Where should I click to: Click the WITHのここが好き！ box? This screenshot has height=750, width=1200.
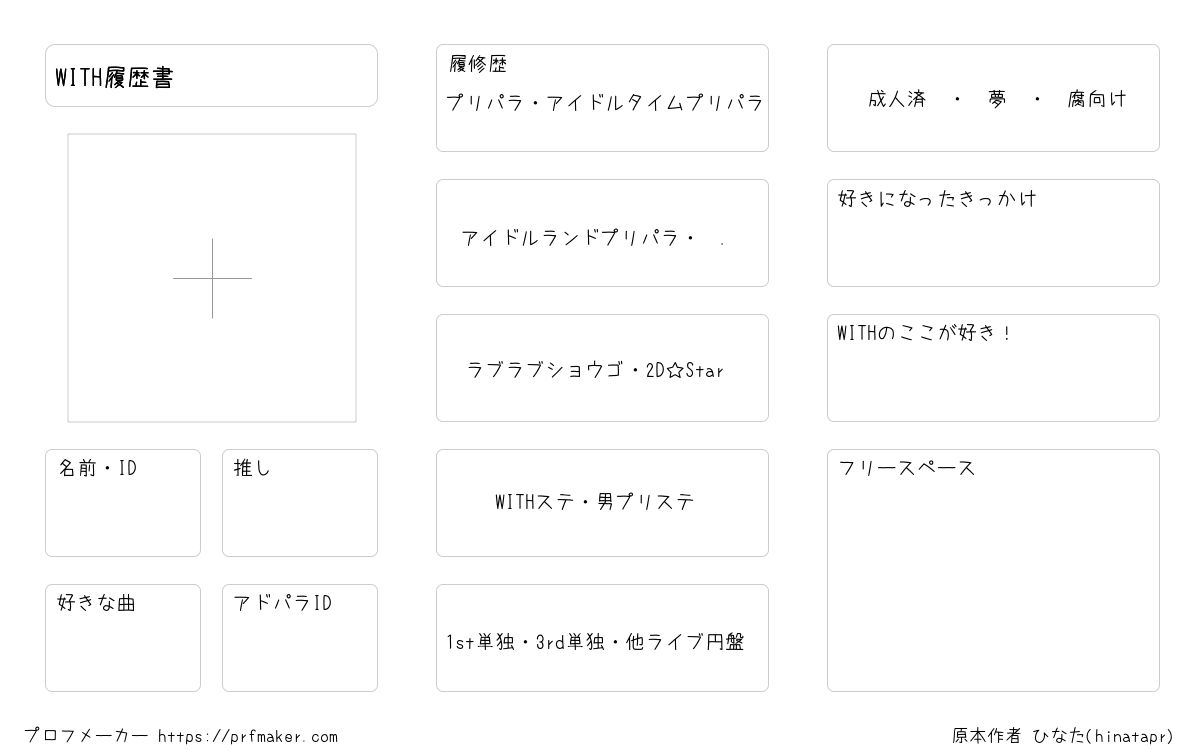pyautogui.click(x=993, y=368)
